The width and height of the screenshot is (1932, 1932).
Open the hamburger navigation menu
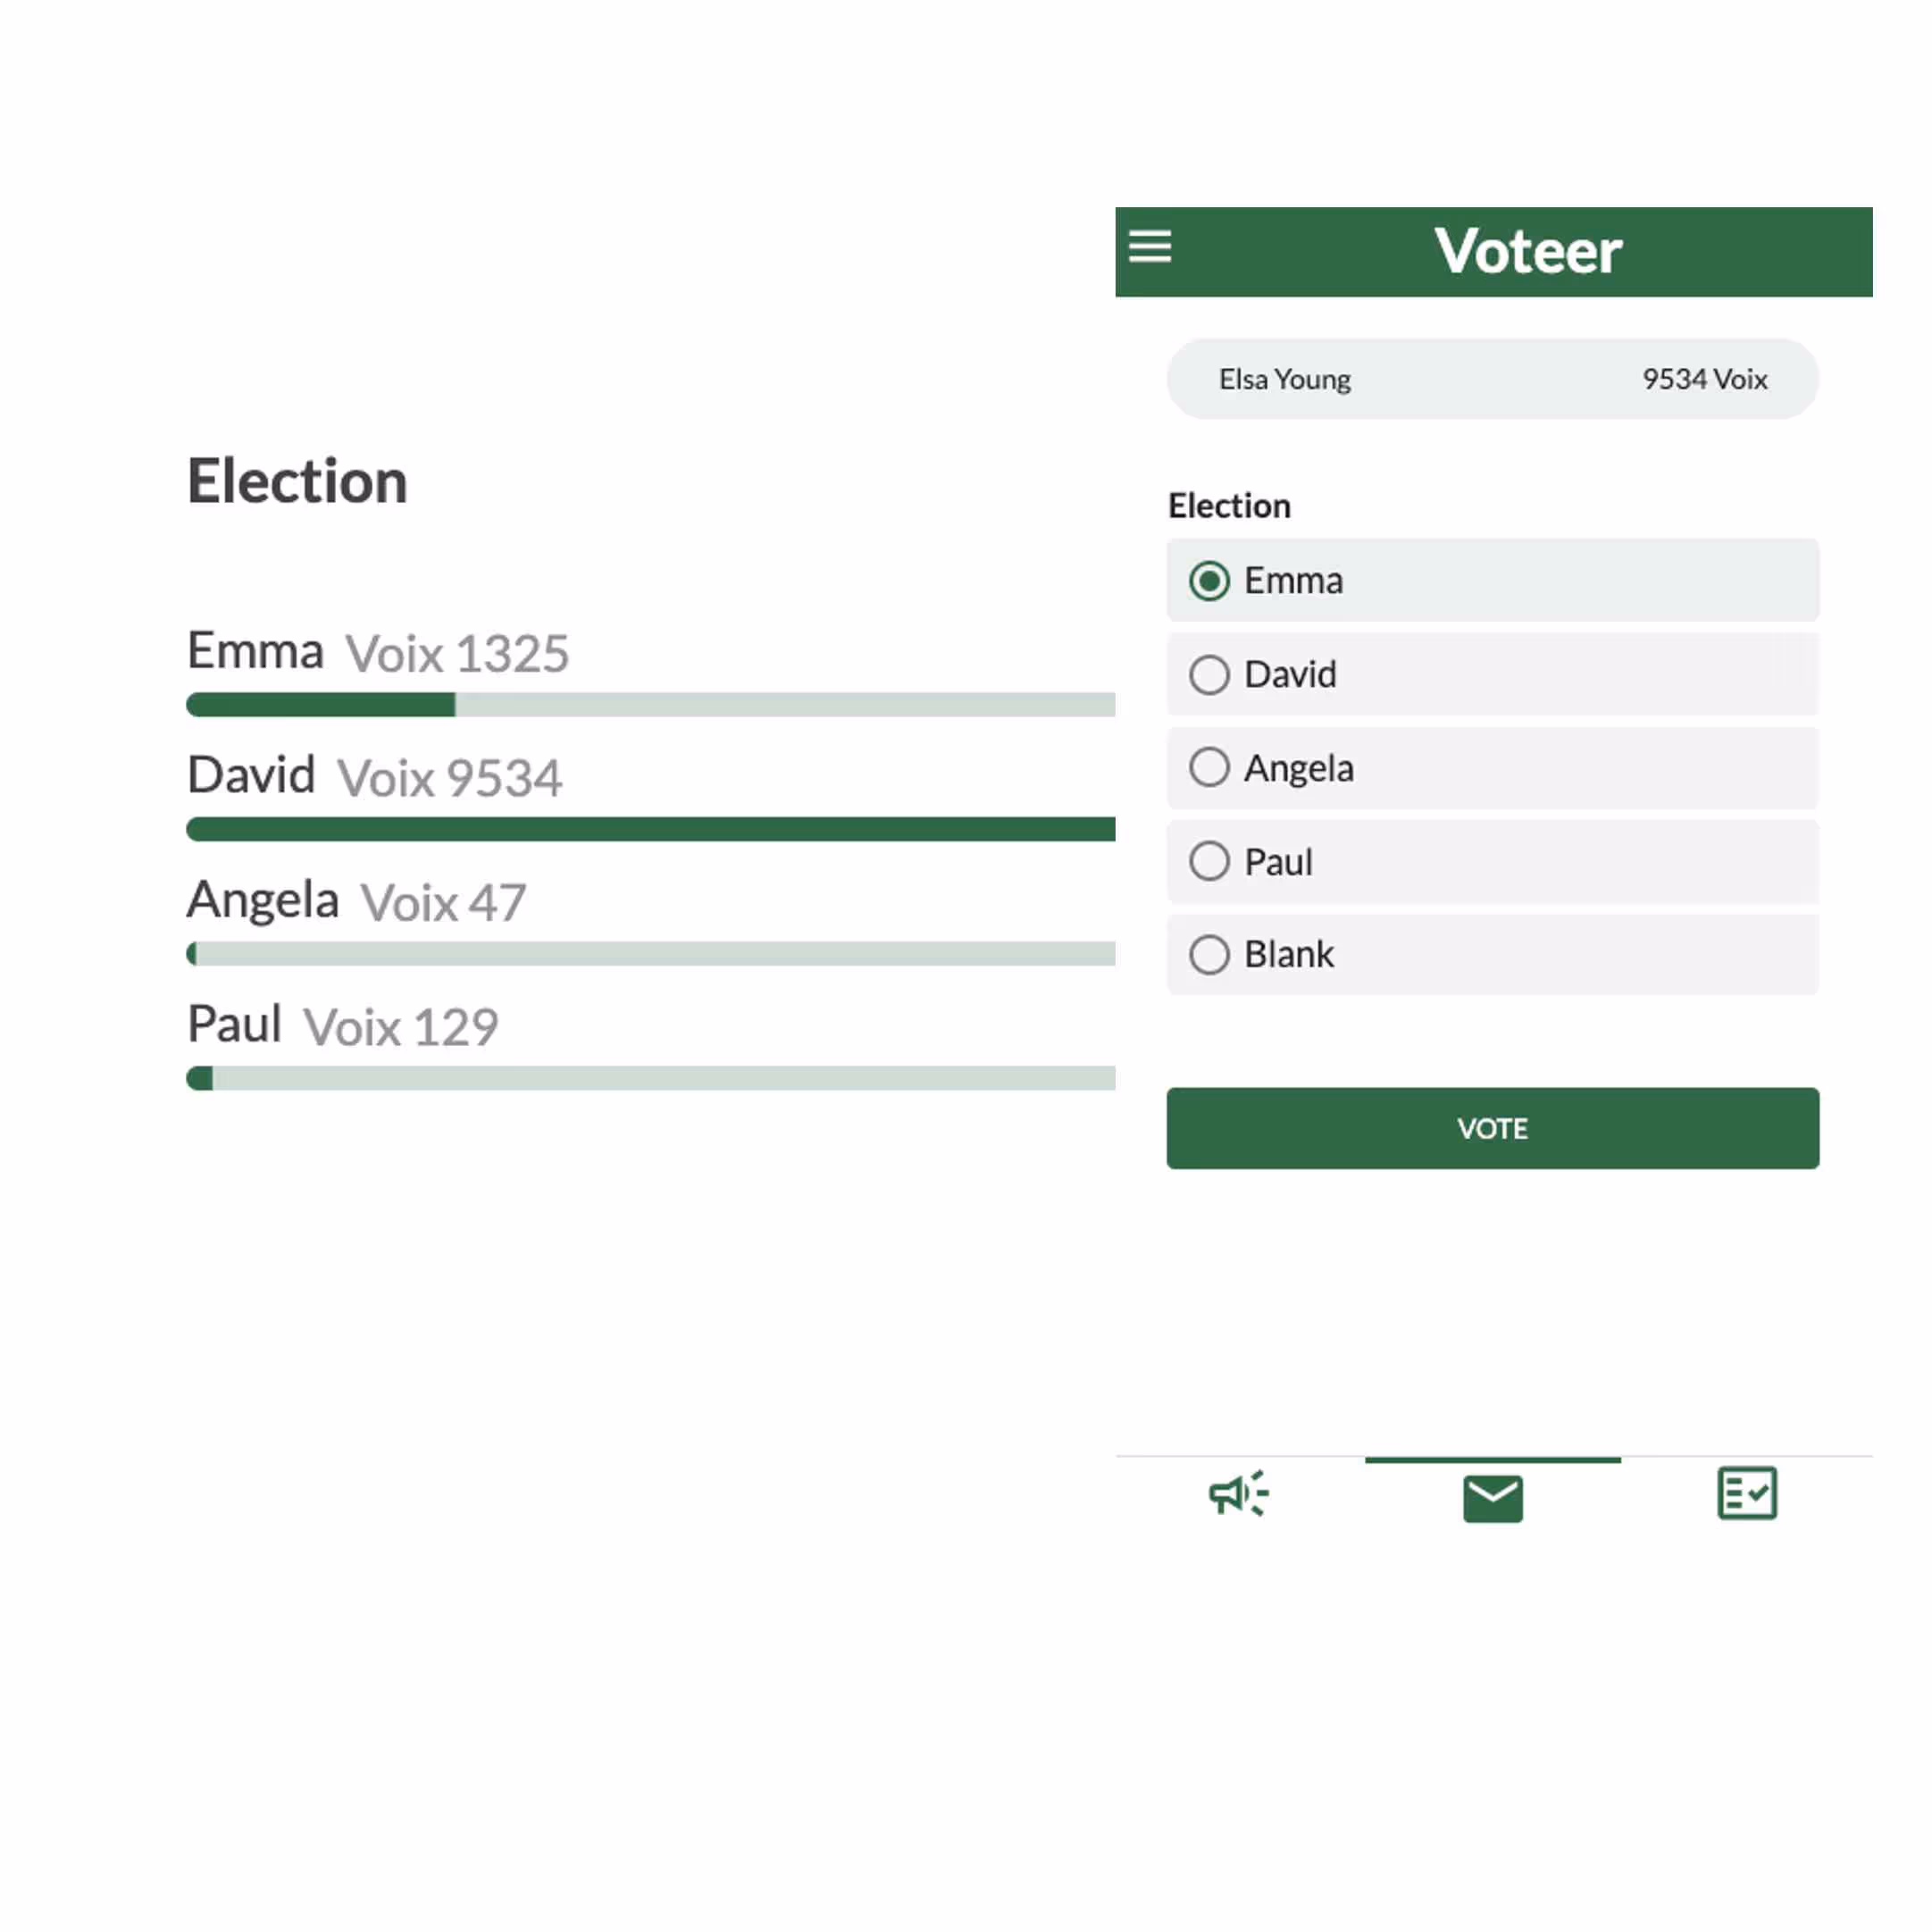1150,247
